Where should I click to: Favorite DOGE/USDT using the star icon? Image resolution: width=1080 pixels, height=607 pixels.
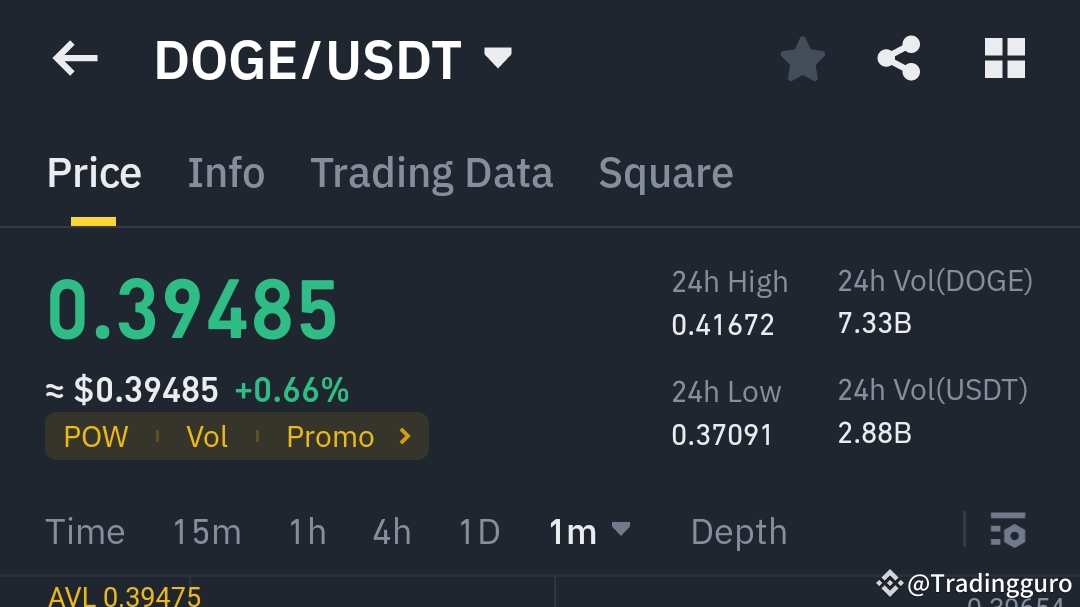[x=803, y=58]
